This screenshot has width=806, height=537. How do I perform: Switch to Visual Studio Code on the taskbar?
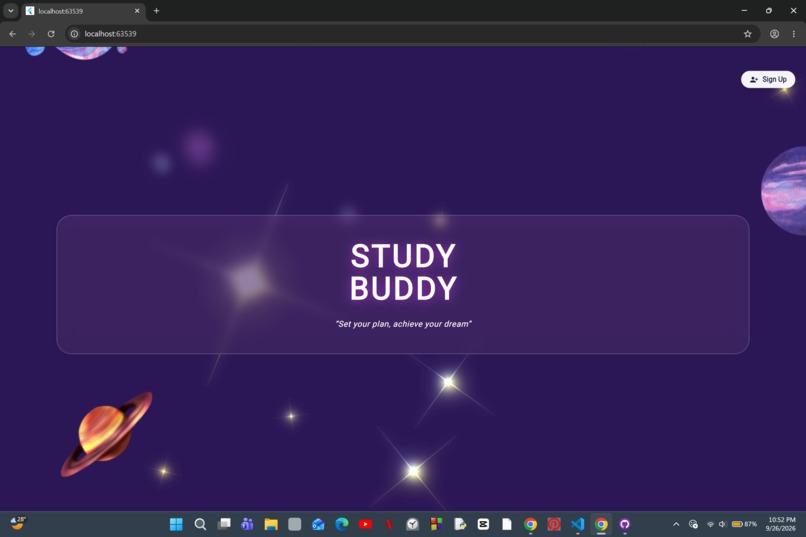[578, 524]
